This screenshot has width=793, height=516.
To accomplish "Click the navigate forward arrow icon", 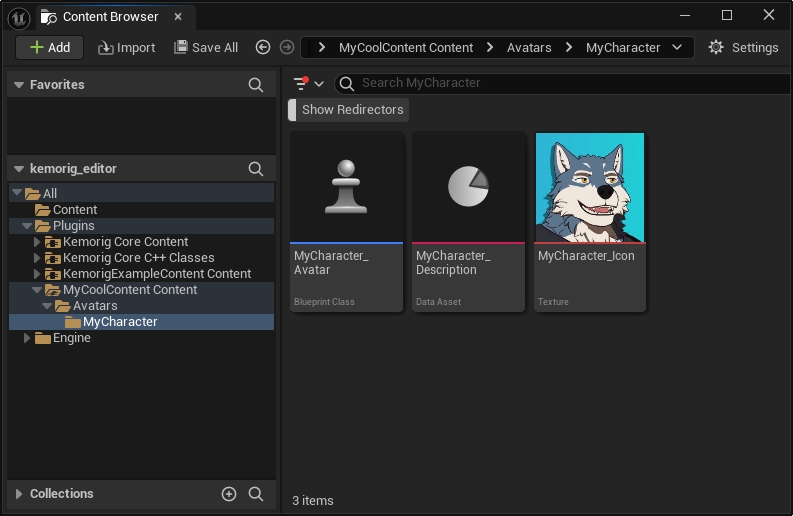I will pos(287,47).
